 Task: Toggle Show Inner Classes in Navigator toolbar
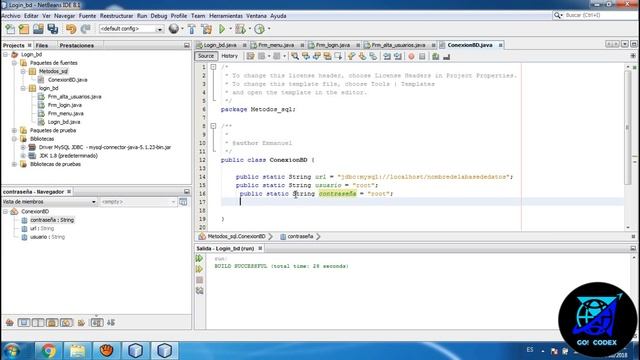(x=66, y=322)
